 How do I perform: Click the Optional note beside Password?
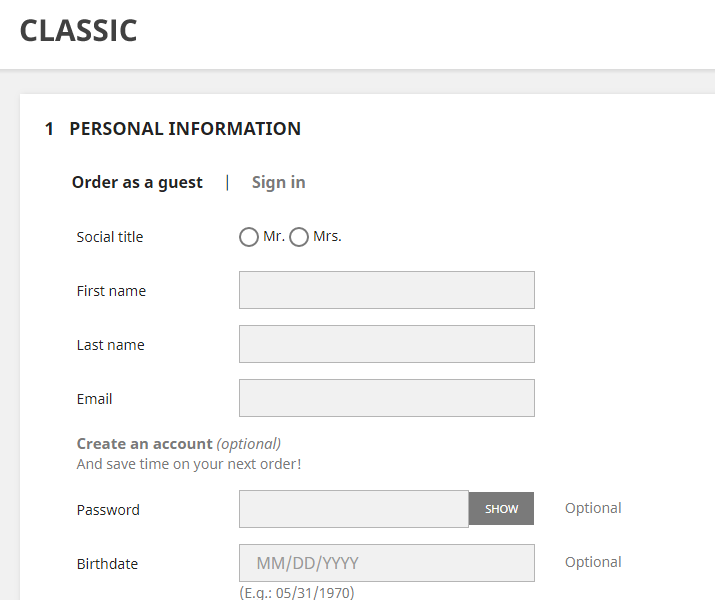[x=593, y=508]
